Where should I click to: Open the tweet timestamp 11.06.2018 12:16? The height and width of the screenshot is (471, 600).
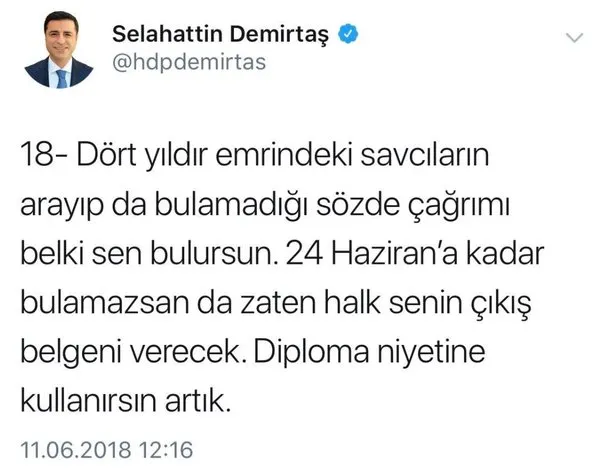(x=106, y=450)
